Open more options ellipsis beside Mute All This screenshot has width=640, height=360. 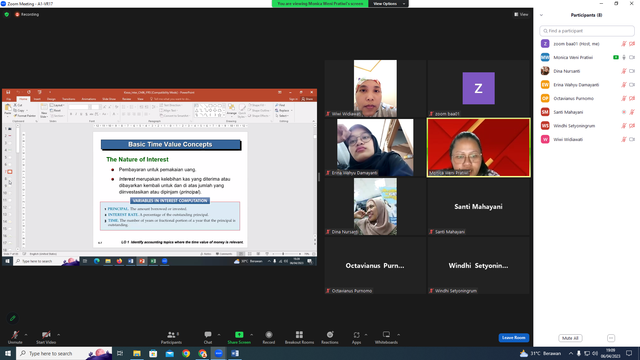pos(611,338)
